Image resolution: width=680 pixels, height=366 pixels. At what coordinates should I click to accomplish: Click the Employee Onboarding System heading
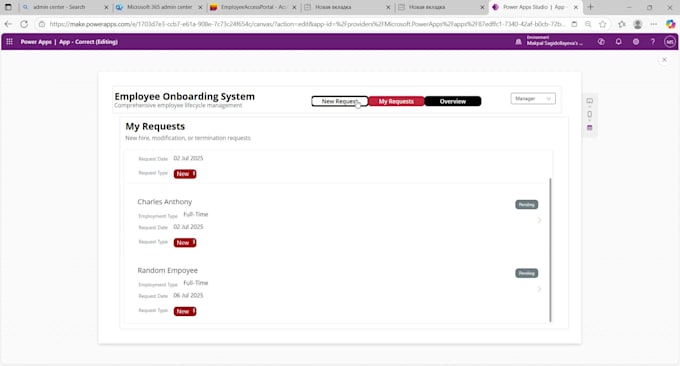(184, 96)
